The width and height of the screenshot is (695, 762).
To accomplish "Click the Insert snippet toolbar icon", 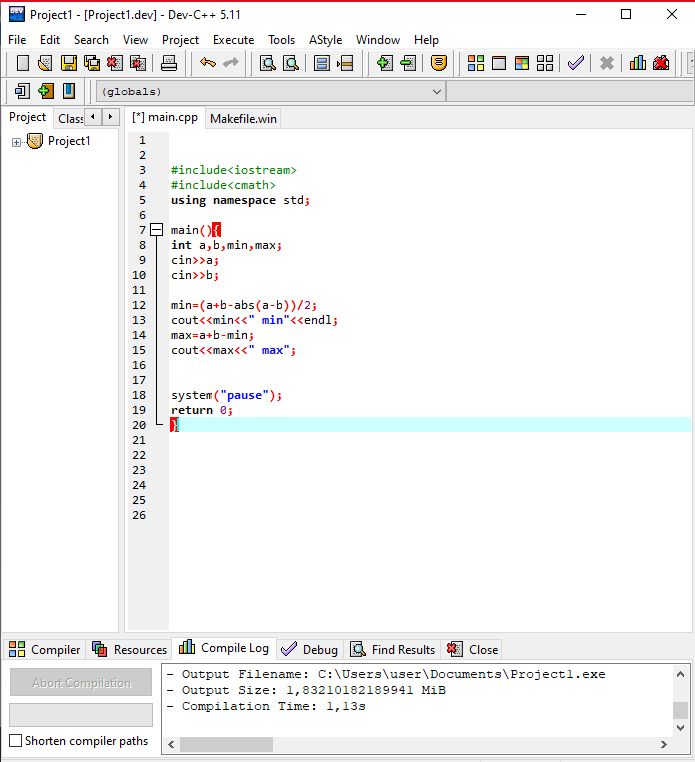I will pos(22,91).
